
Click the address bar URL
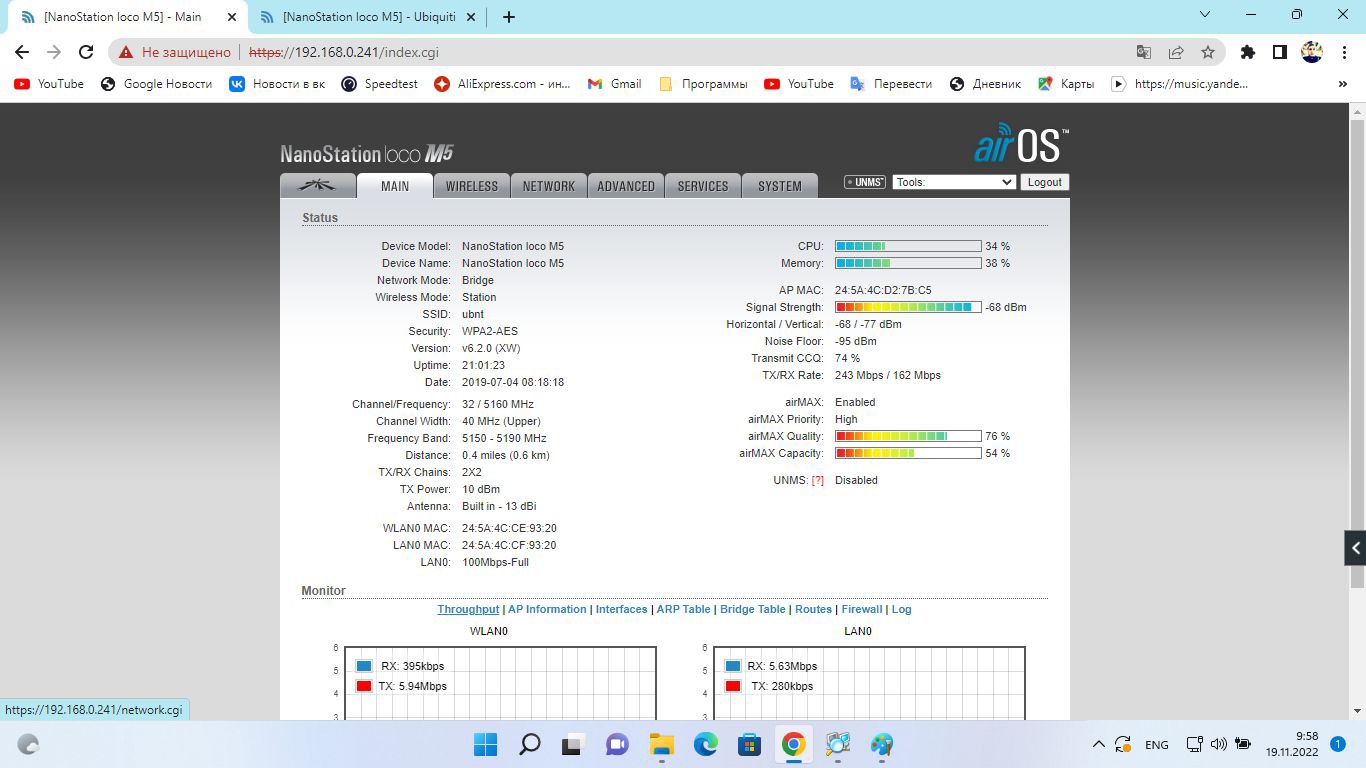[343, 52]
